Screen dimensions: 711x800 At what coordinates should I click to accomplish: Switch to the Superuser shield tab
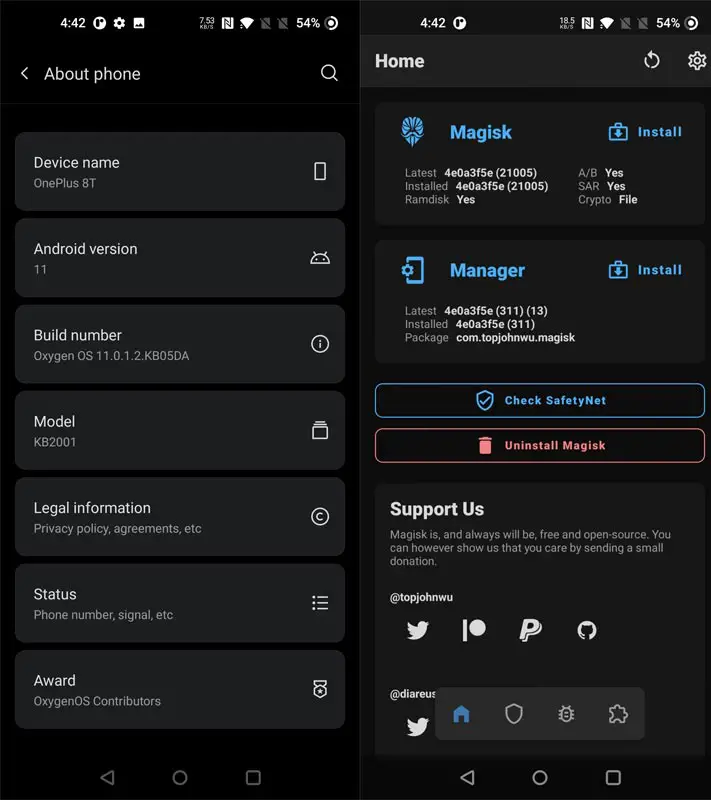[x=514, y=714]
